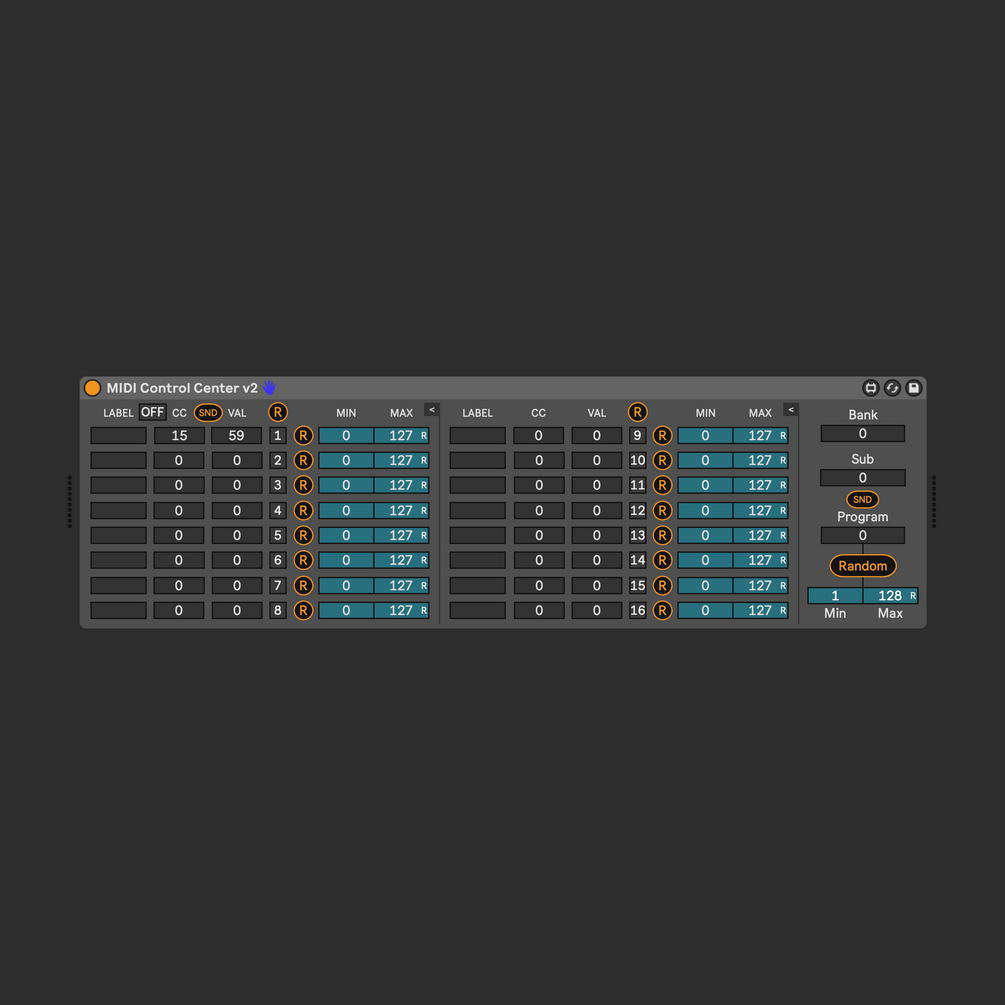Image resolution: width=1005 pixels, height=1005 pixels.
Task: Toggle the OFF label switch
Action: click(x=153, y=412)
